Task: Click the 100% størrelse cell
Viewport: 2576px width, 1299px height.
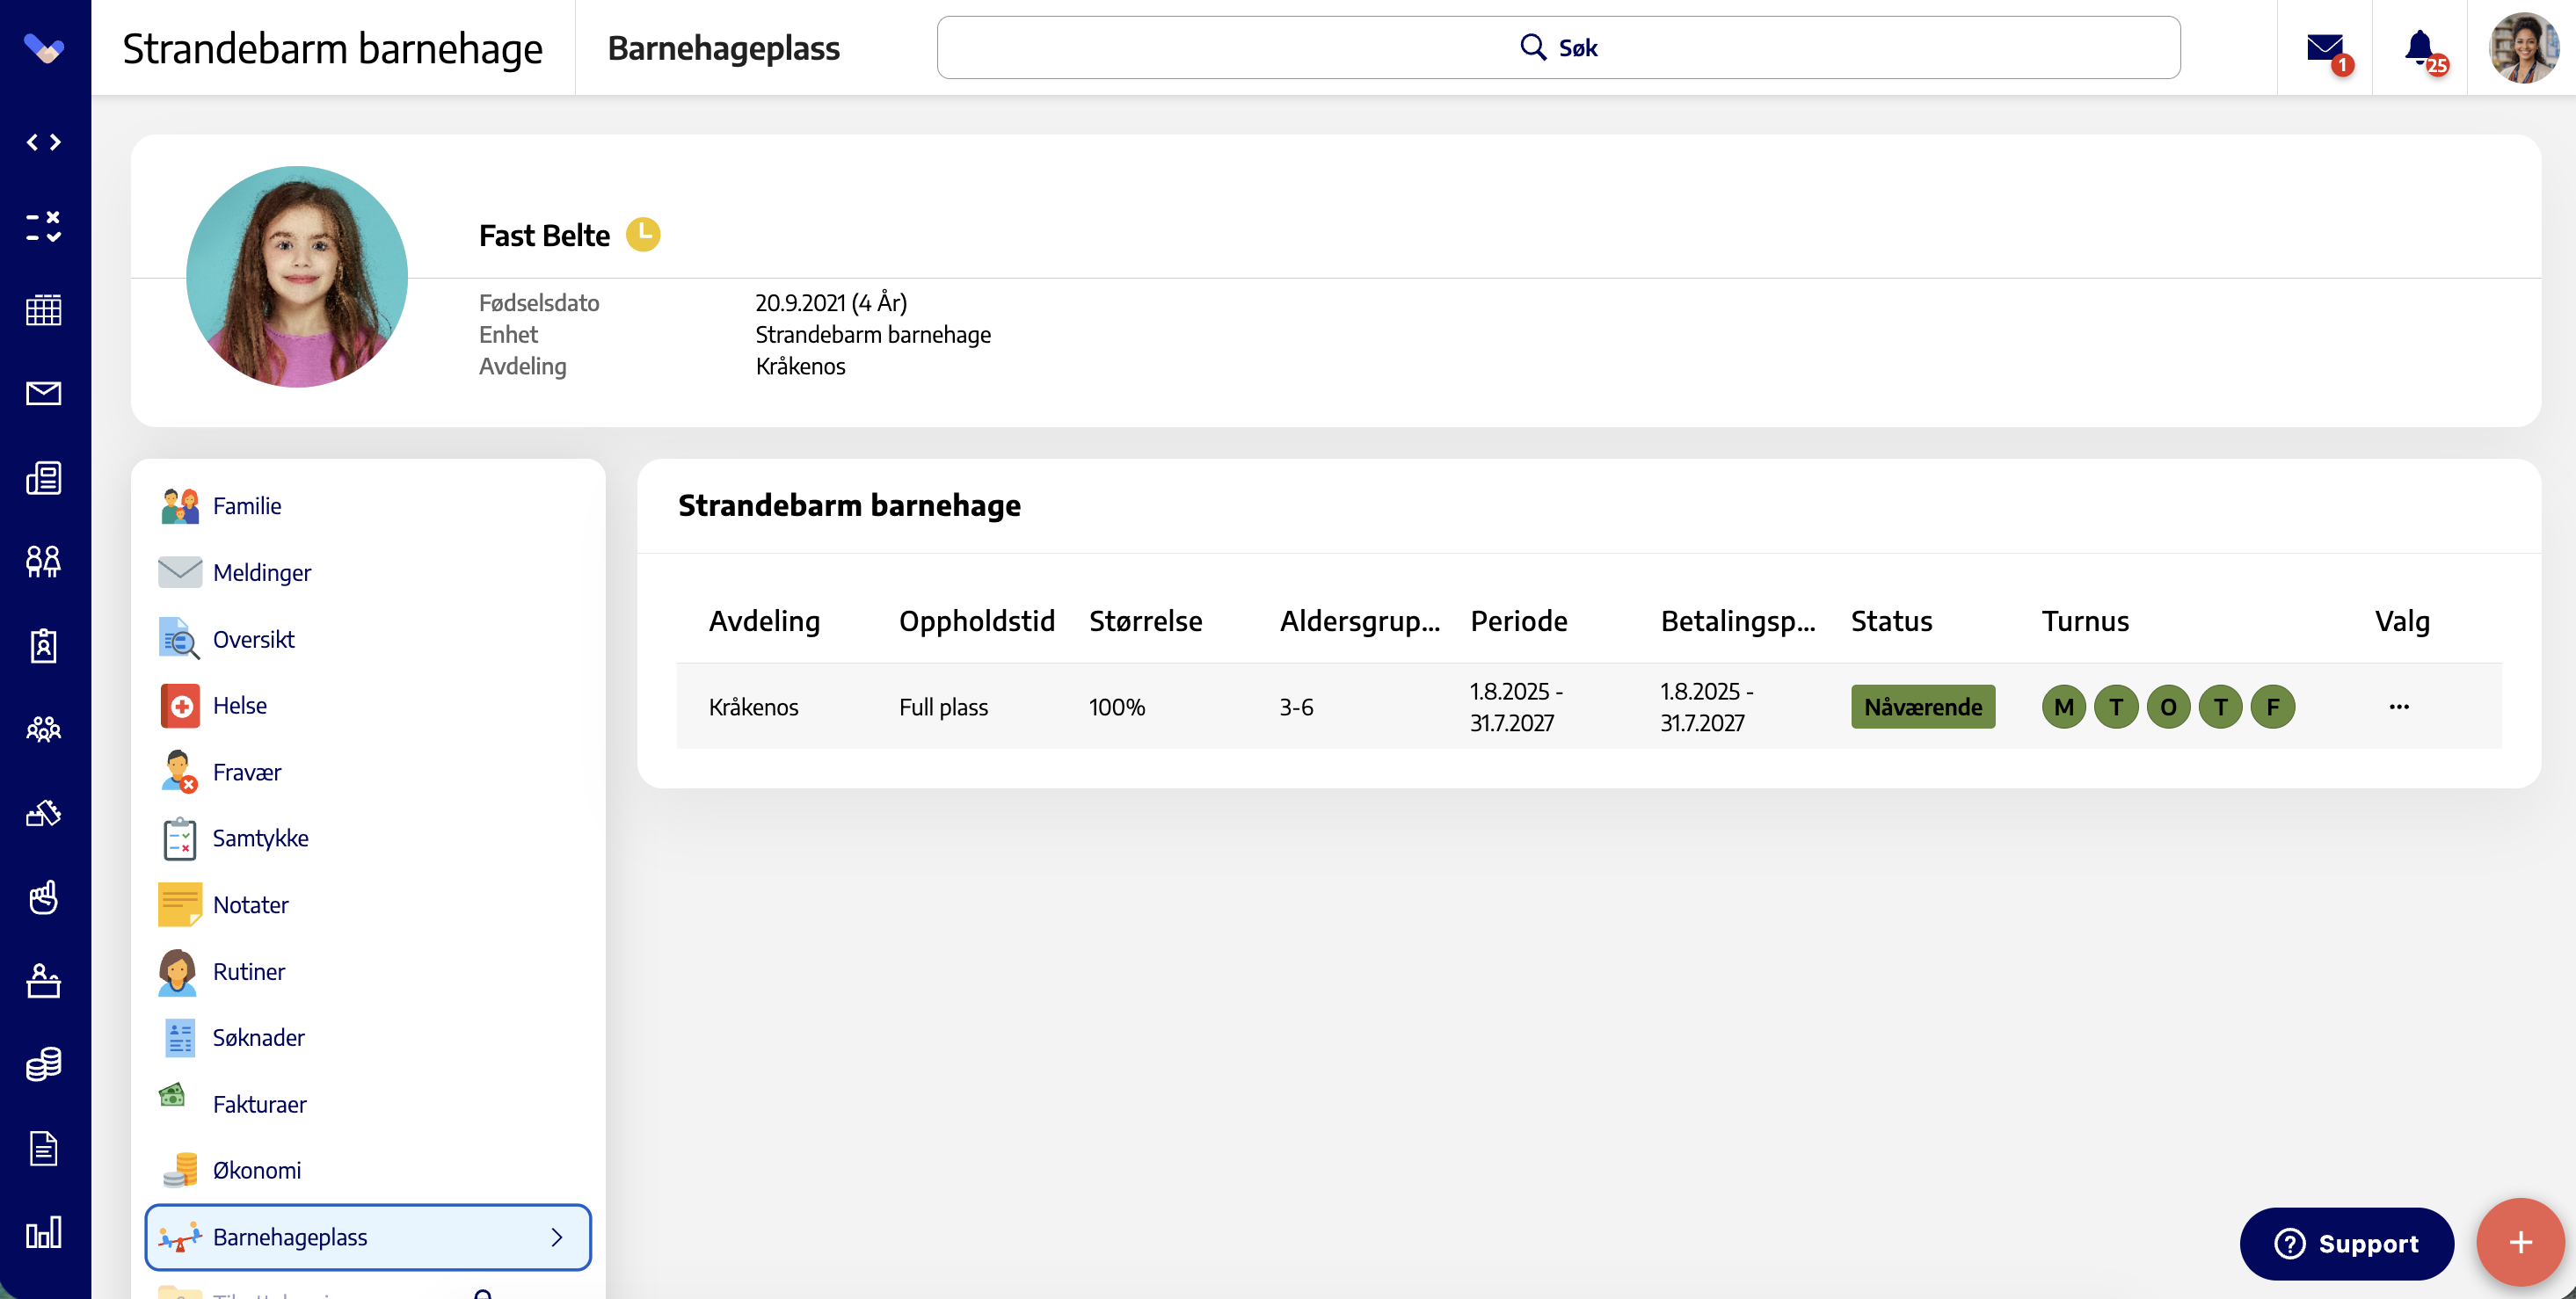Action: [x=1116, y=707]
